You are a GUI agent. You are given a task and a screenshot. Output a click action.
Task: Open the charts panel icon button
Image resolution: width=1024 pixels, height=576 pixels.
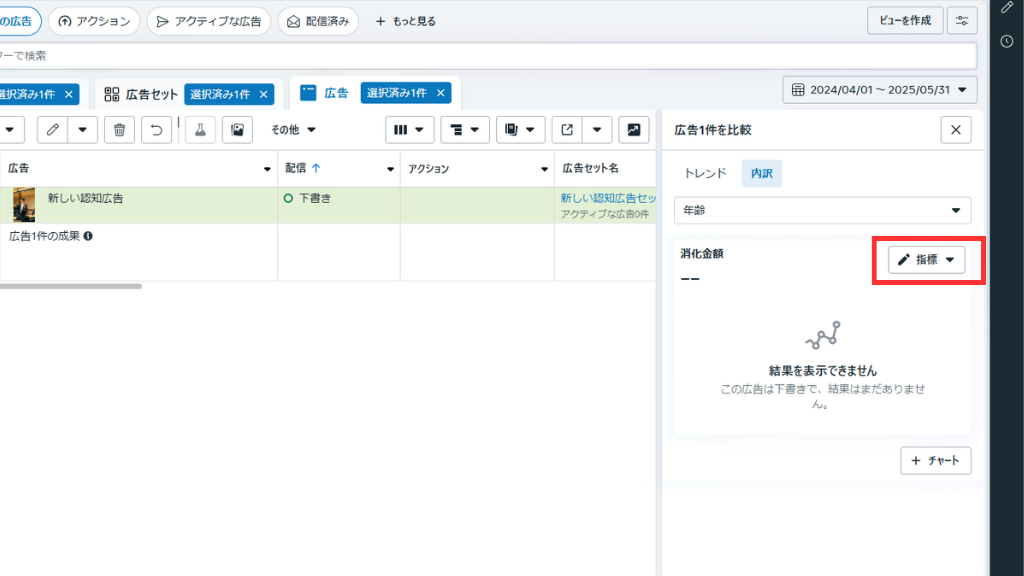point(633,129)
